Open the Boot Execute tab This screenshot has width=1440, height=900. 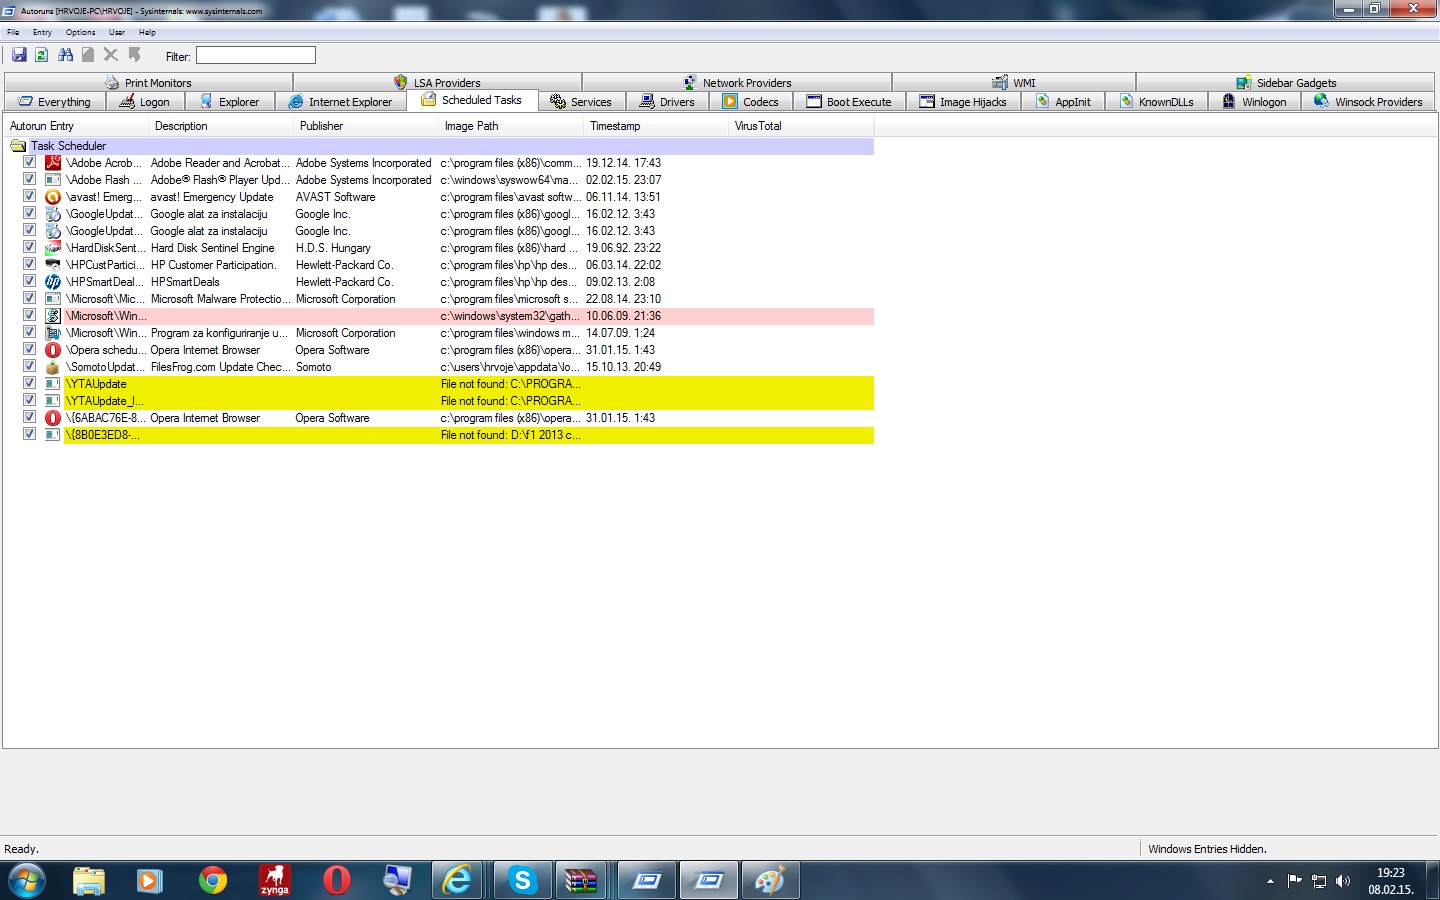[x=849, y=101]
